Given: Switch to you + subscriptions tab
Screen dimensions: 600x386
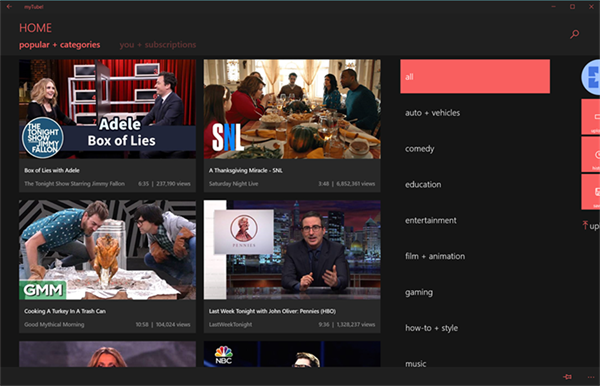Looking at the screenshot, I should coord(158,45).
